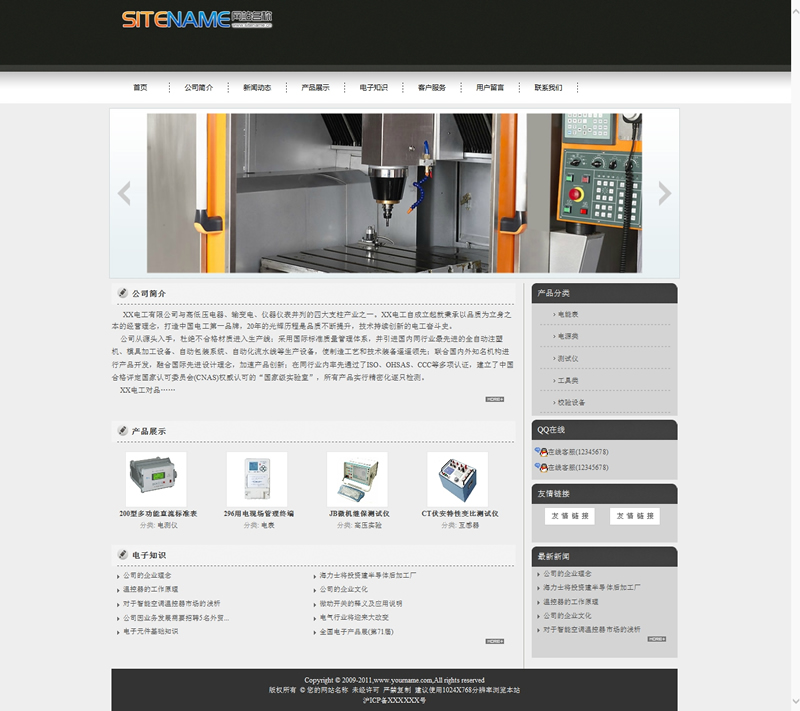Click the pencil icon beside 电子知识 heading

coord(121,555)
